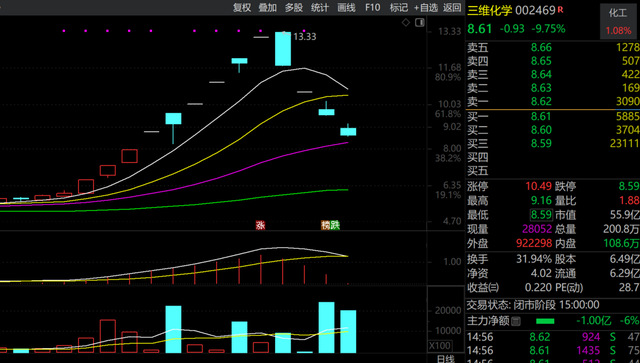Select the 多股 menu item
The height and width of the screenshot is (363, 640).
pos(294,7)
